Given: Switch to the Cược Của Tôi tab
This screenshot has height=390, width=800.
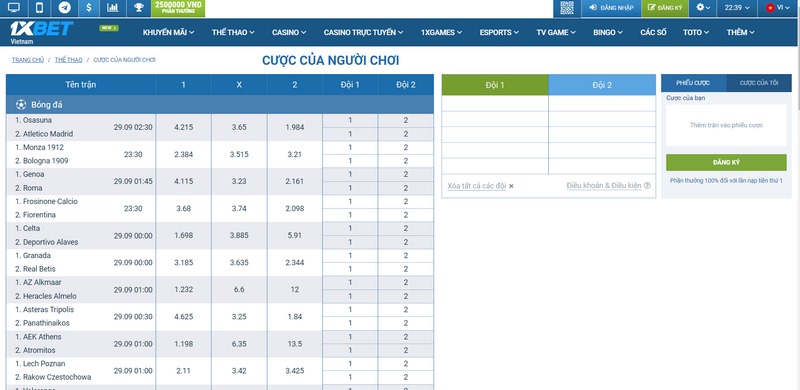Looking at the screenshot, I should pyautogui.click(x=759, y=83).
